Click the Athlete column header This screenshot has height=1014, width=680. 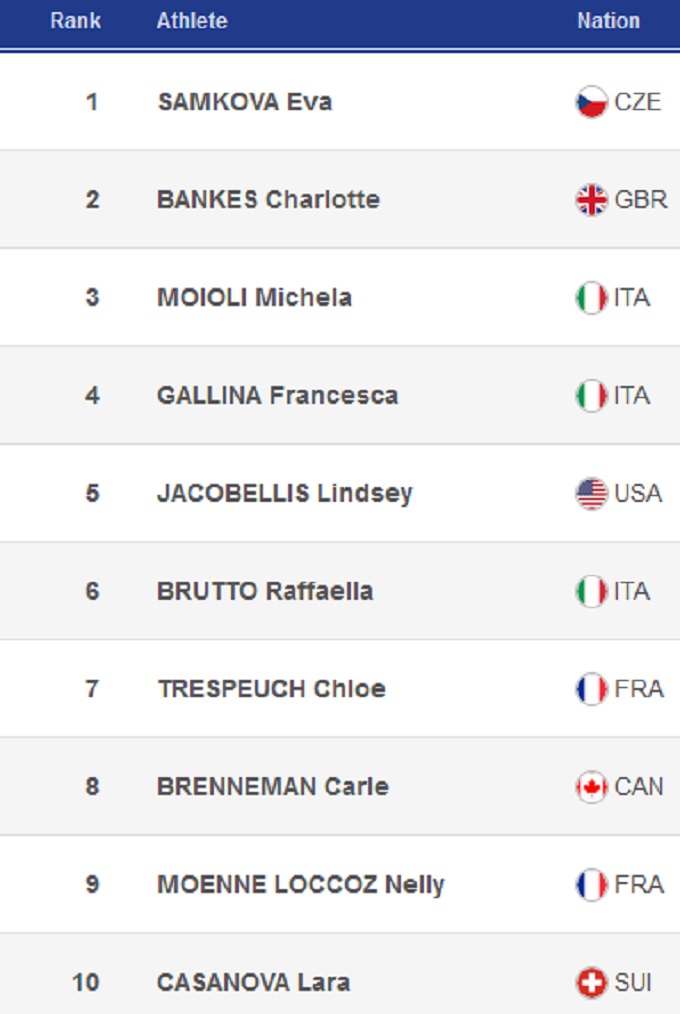[192, 21]
